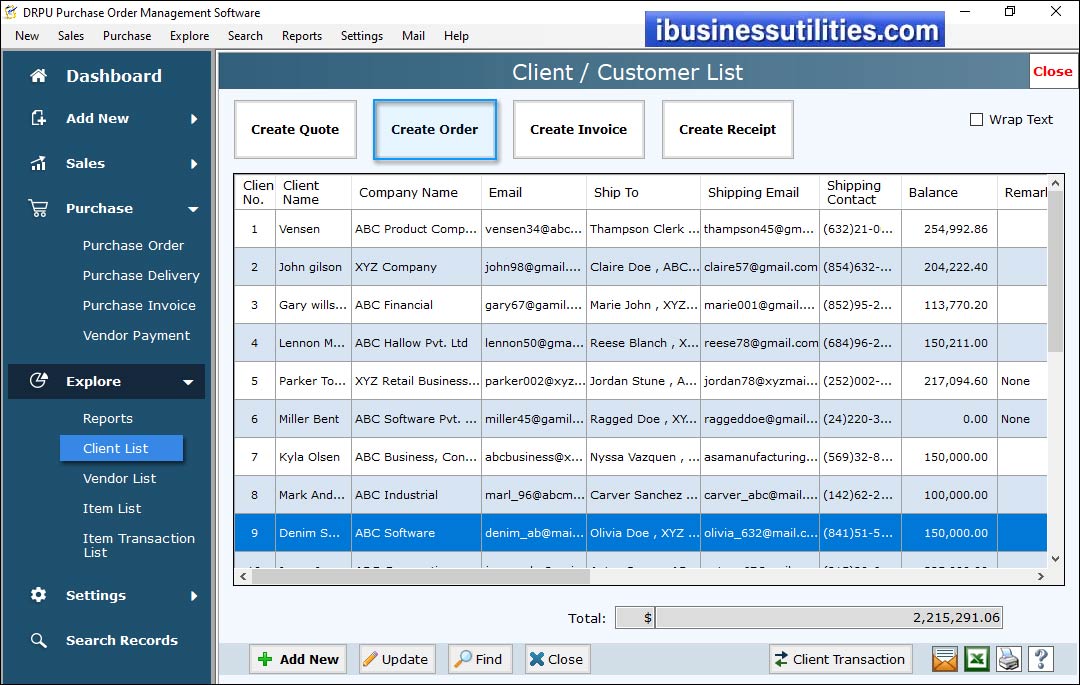The width and height of the screenshot is (1080, 685).
Task: Click the printer icon
Action: [x=1009, y=659]
